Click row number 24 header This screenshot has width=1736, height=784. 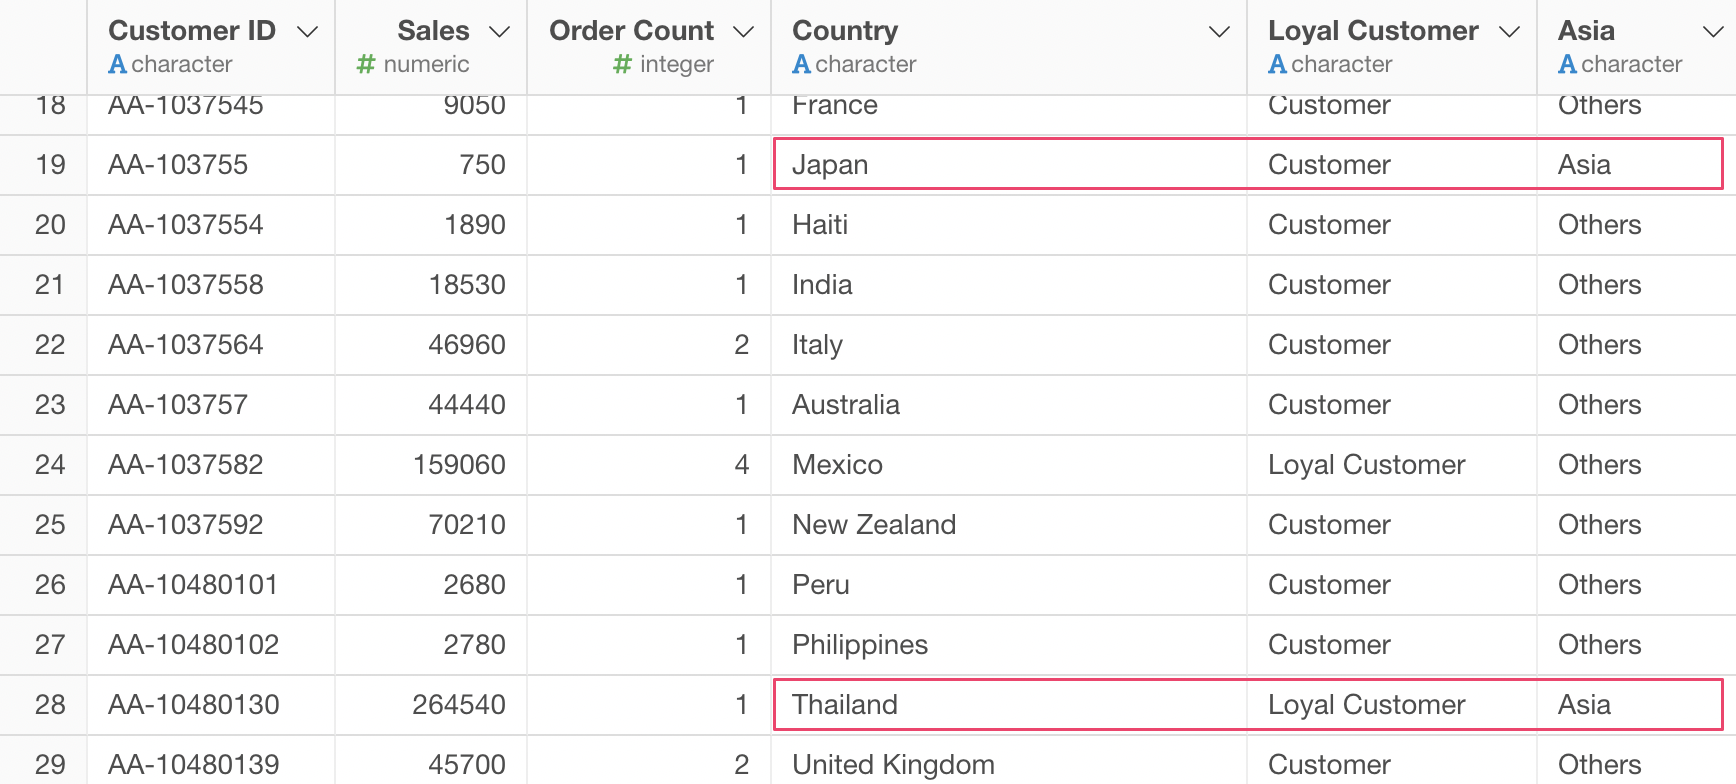[x=49, y=465]
